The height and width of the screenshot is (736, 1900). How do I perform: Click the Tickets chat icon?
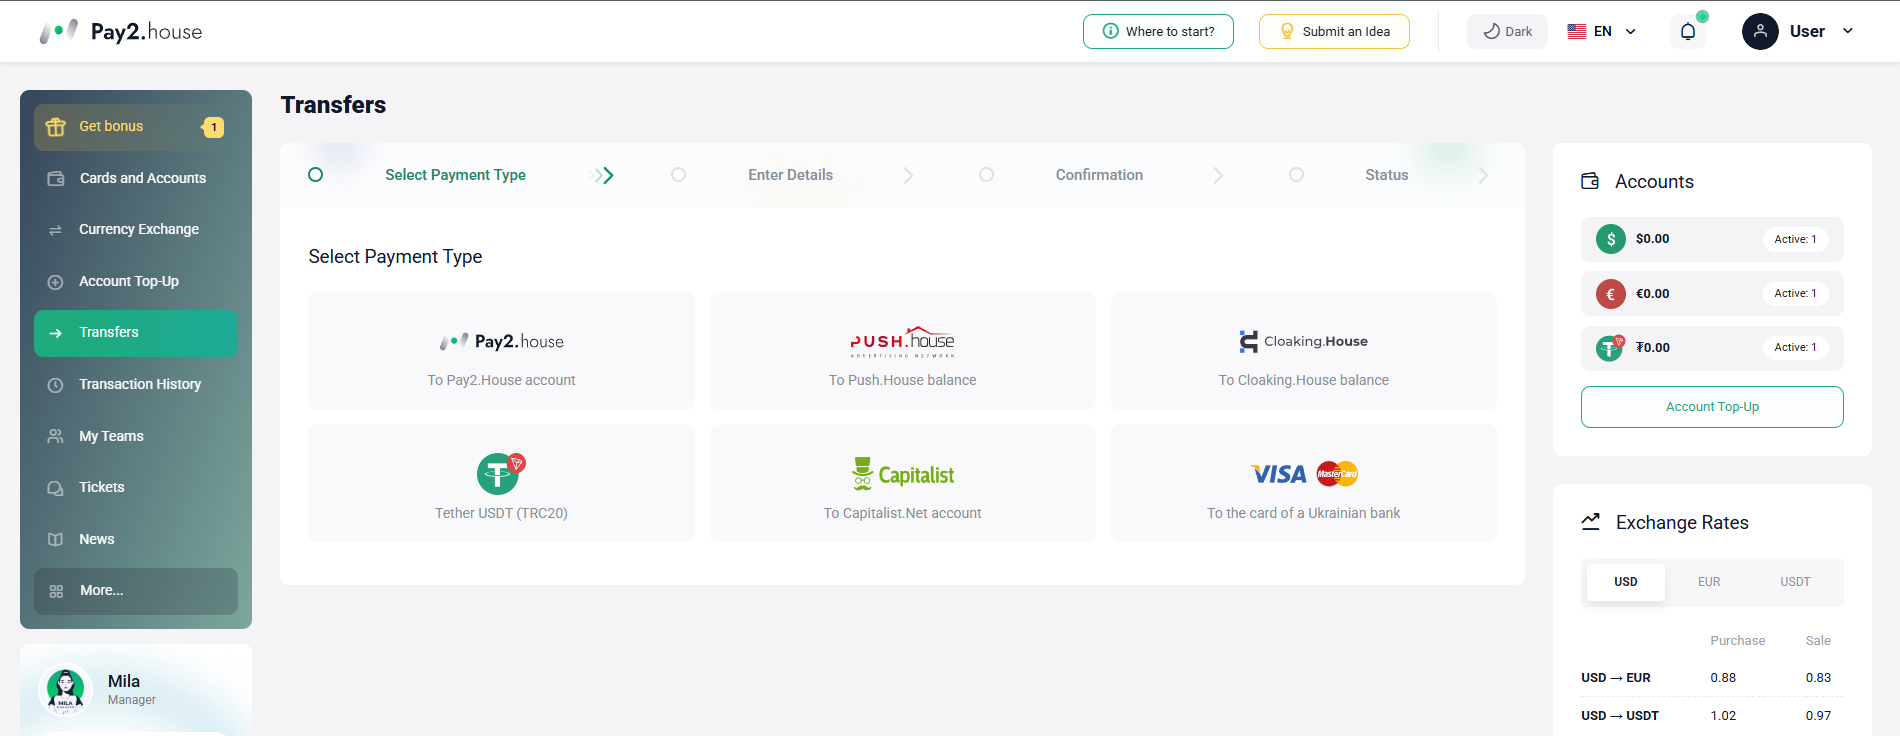56,488
